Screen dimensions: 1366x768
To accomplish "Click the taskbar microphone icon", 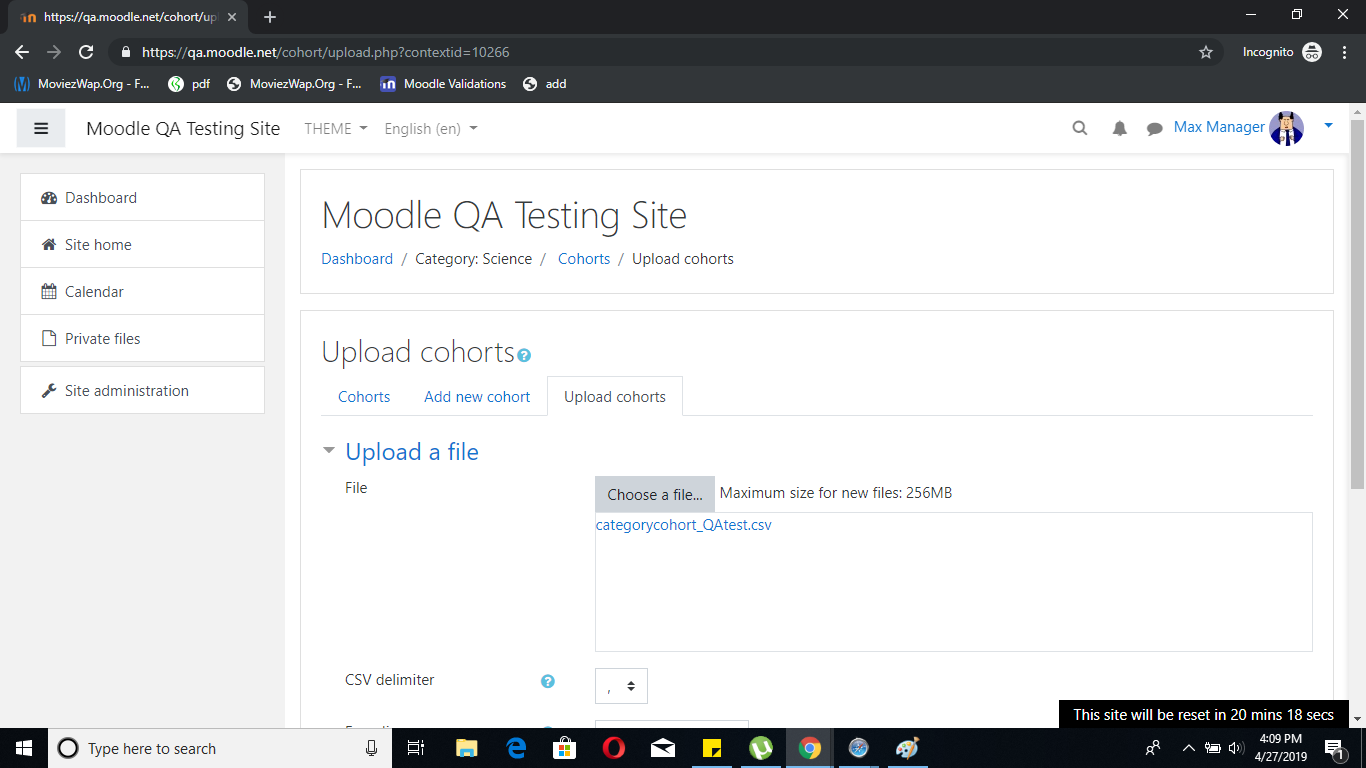I will point(372,748).
